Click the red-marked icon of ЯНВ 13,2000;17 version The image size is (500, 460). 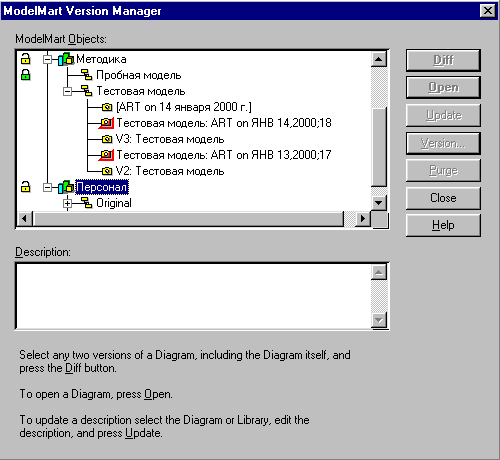pyautogui.click(x=106, y=155)
